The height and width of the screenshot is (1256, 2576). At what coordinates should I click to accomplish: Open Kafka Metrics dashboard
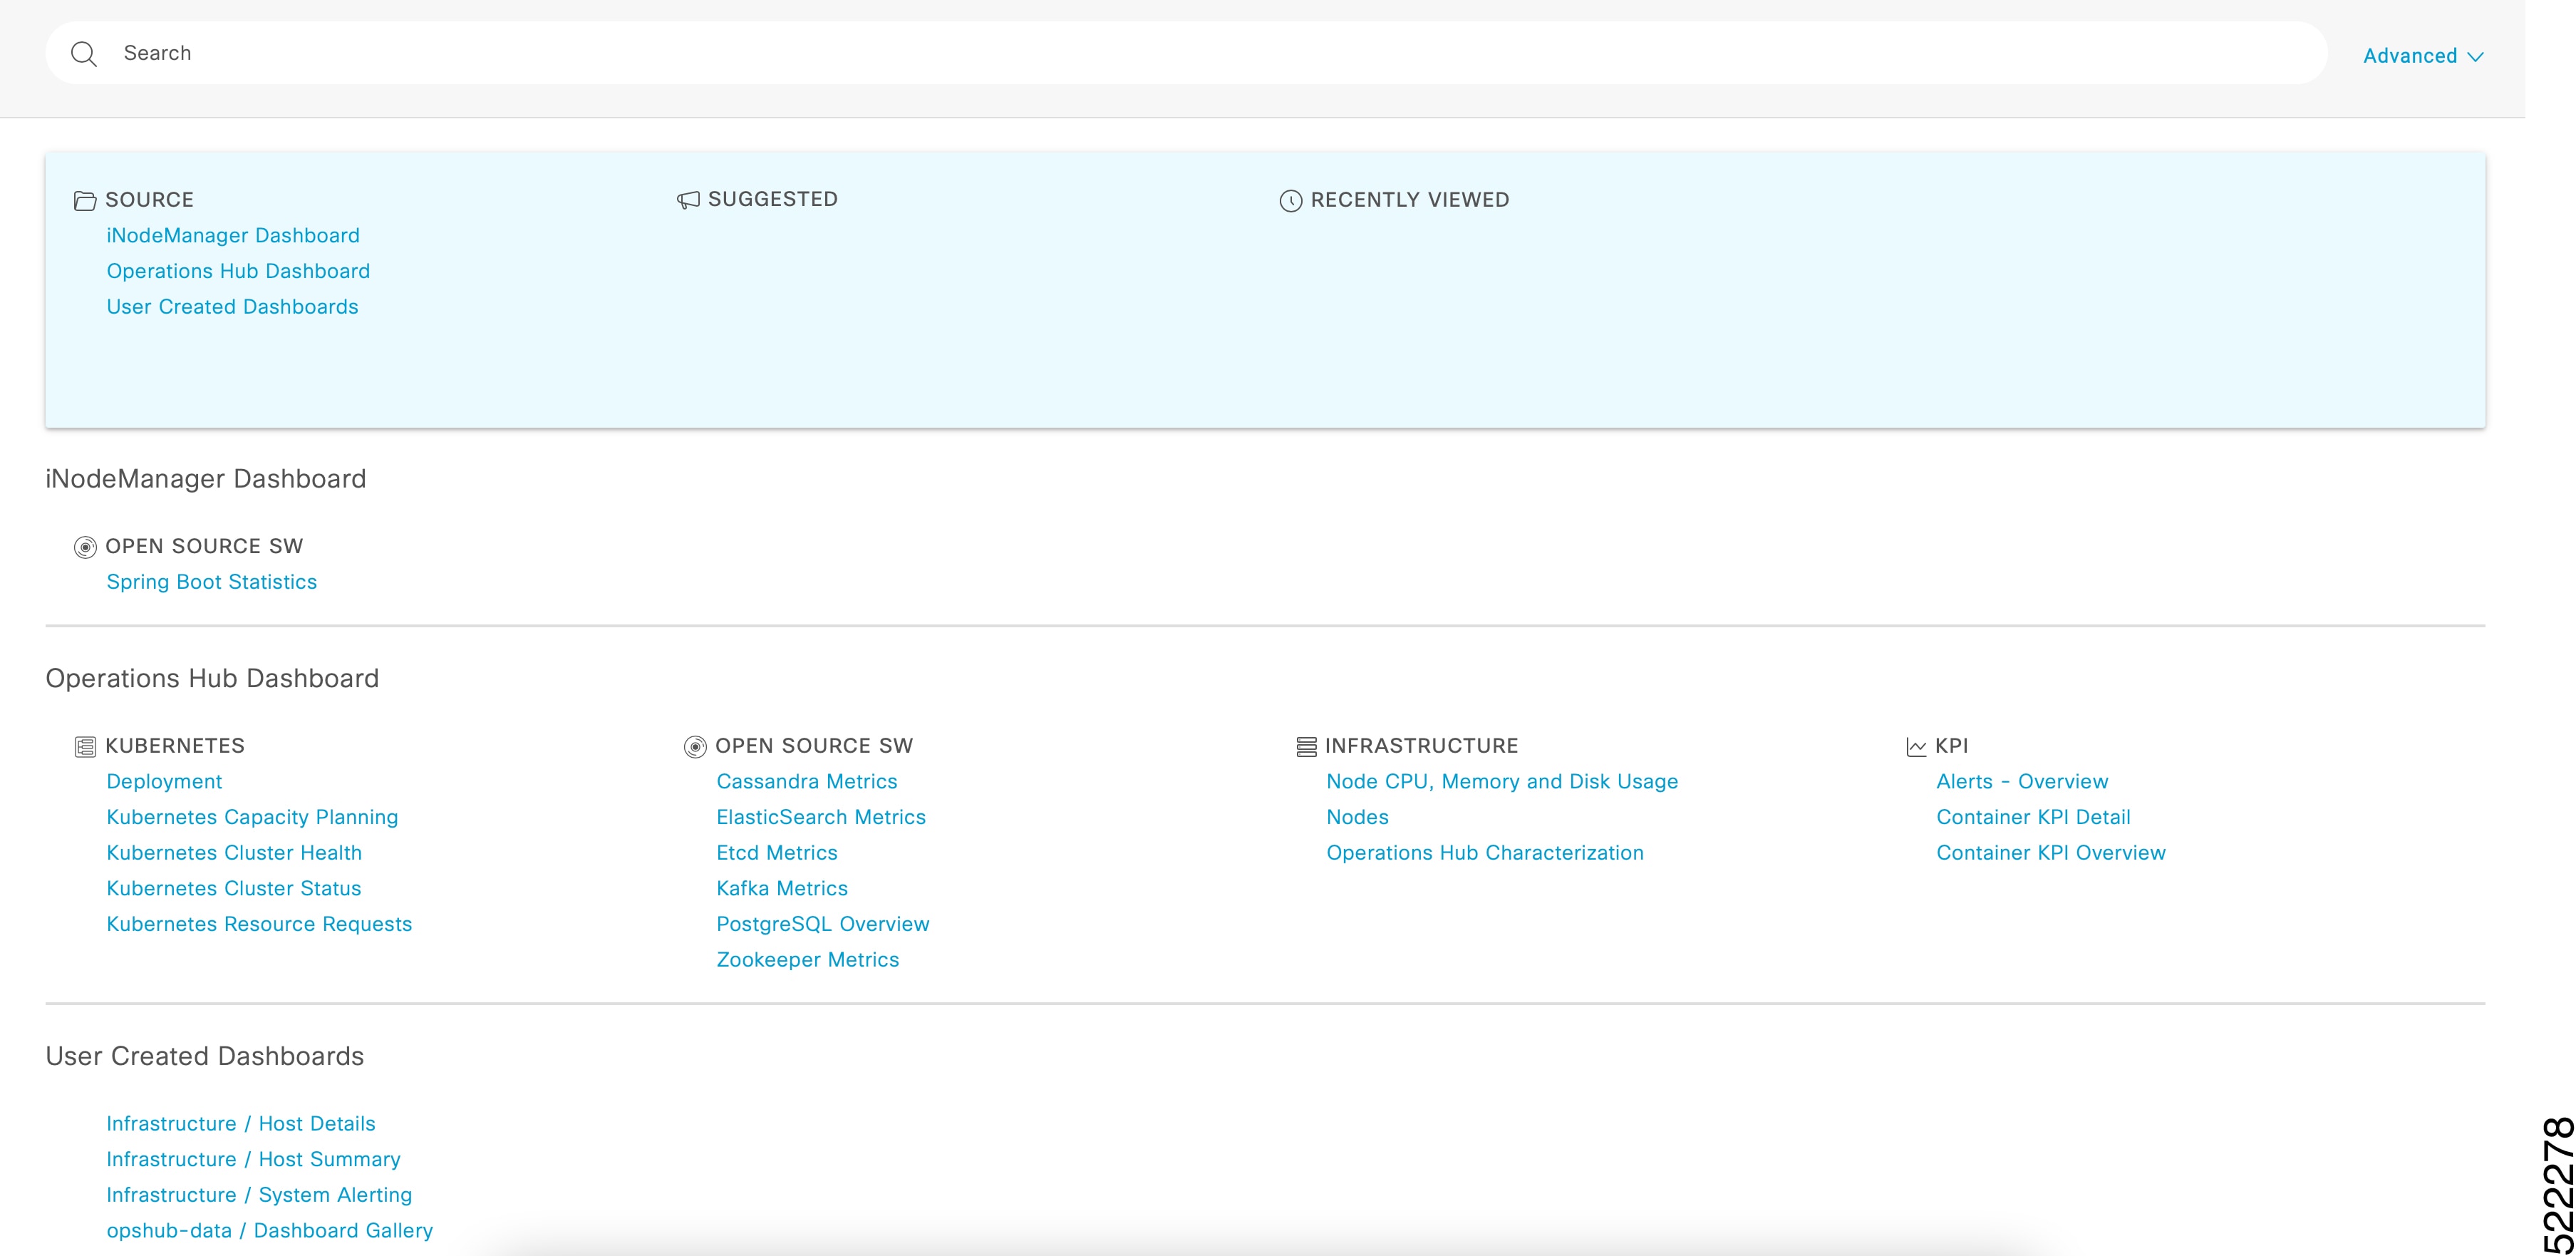coord(782,889)
